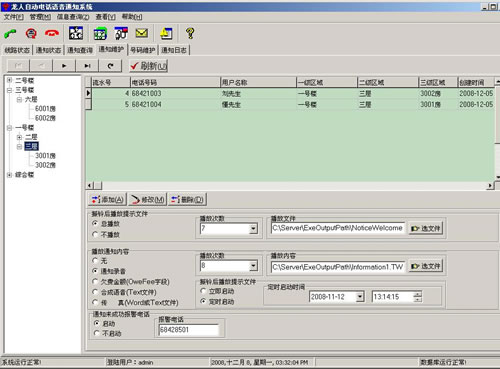This screenshot has width=500, height=369.
Task: Click the bell notification toolbar icon
Action: (x=166, y=33)
